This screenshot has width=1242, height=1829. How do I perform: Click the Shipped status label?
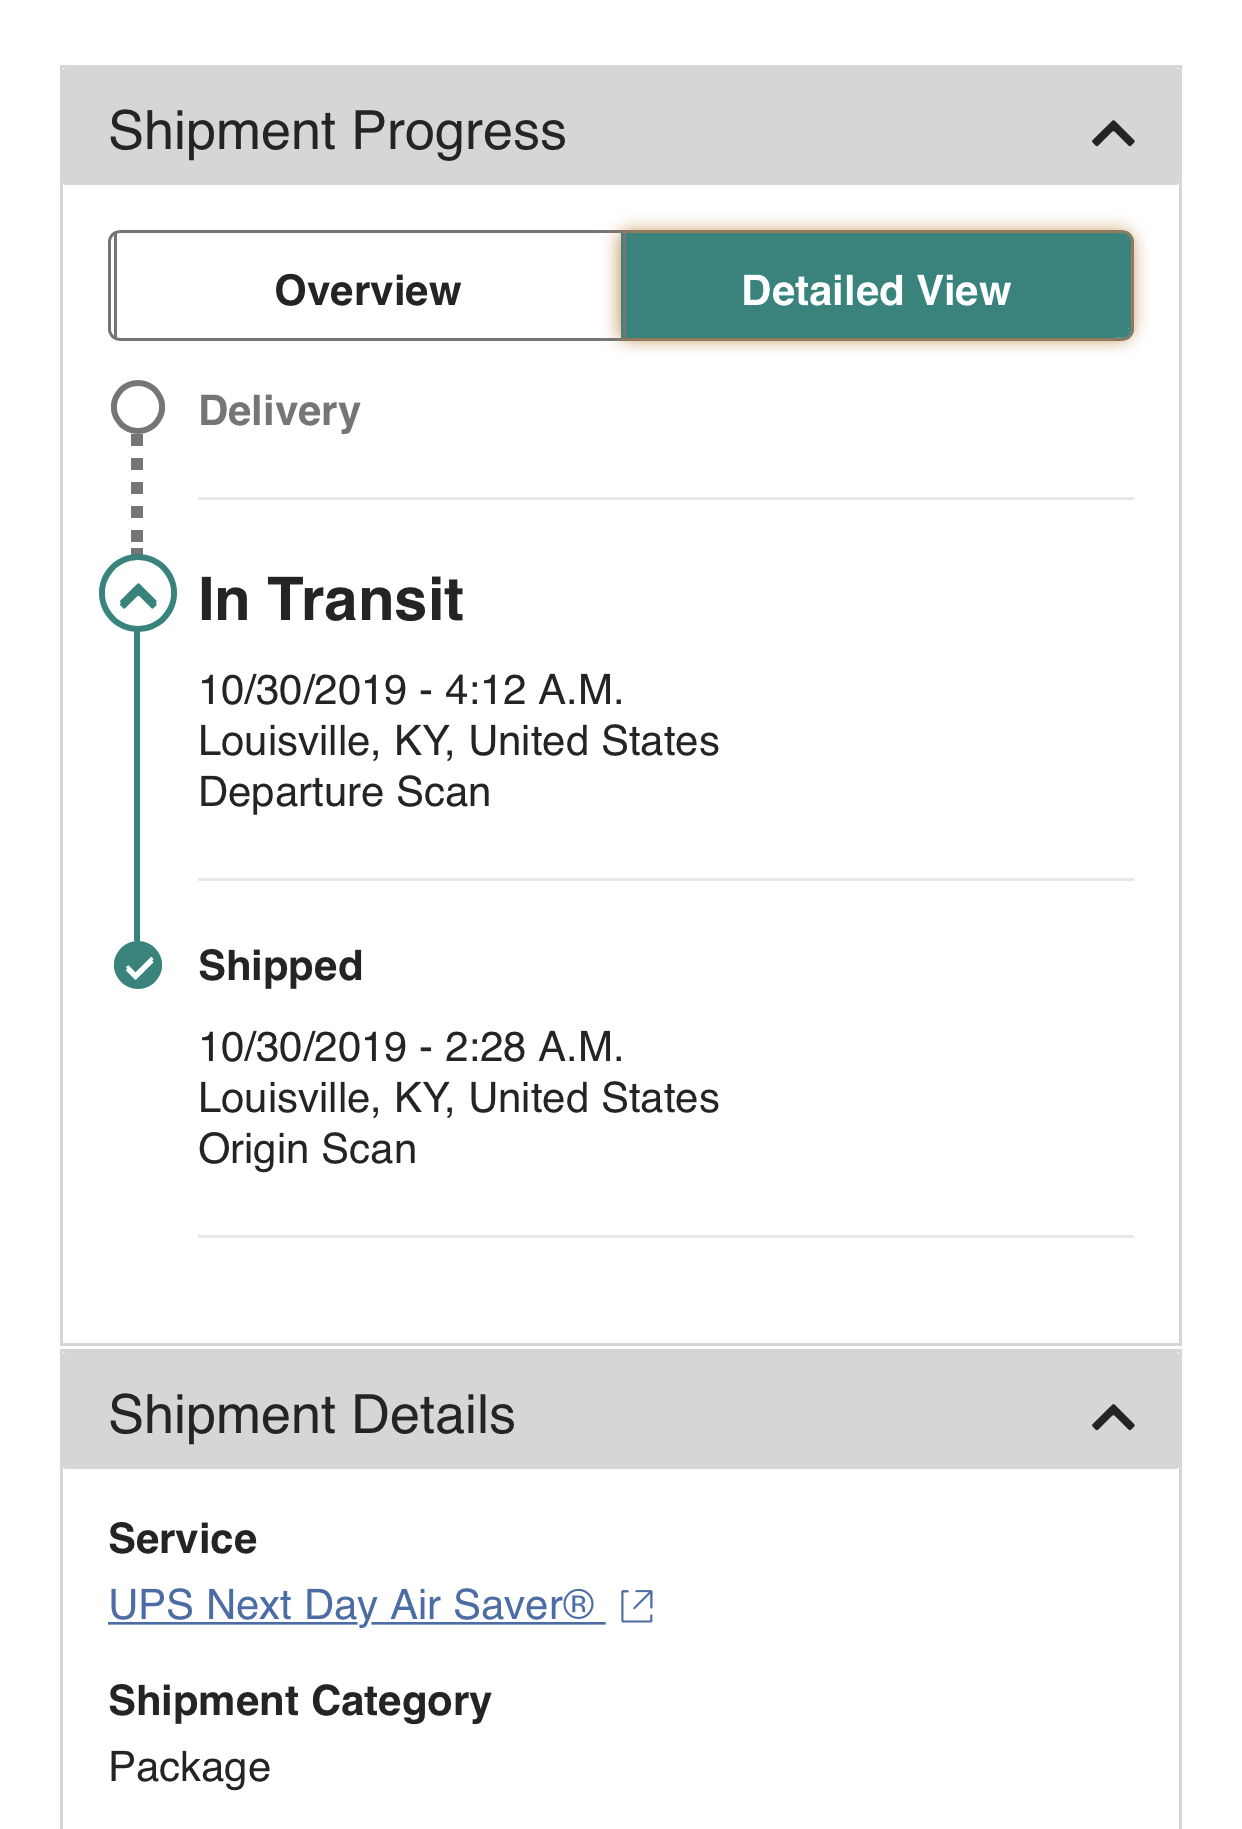tap(280, 966)
